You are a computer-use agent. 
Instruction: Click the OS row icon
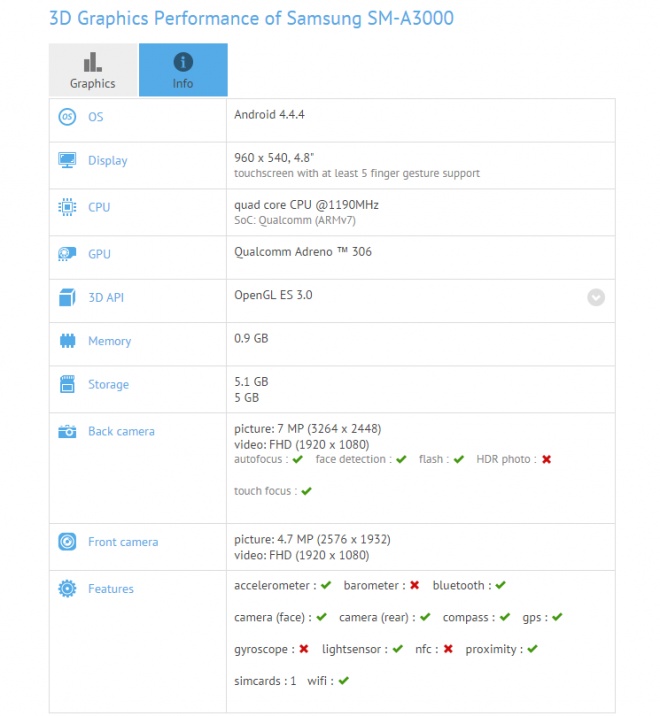(x=67, y=116)
